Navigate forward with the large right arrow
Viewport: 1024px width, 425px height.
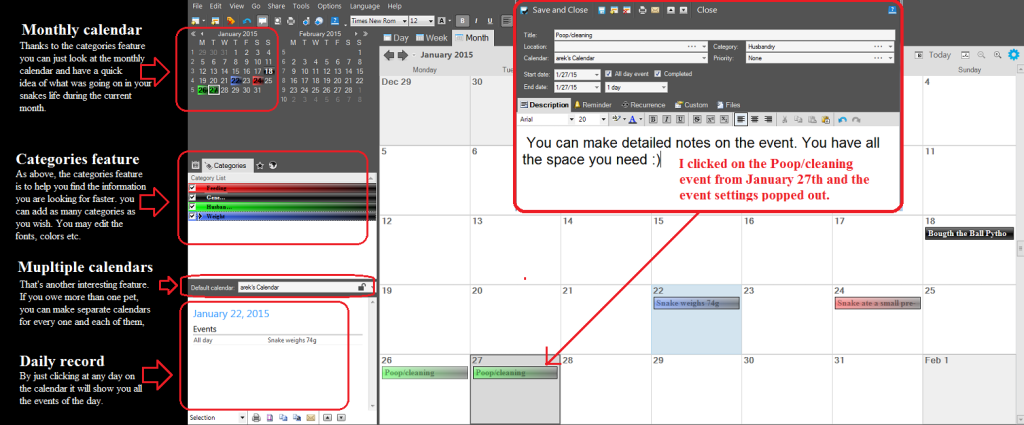point(404,55)
